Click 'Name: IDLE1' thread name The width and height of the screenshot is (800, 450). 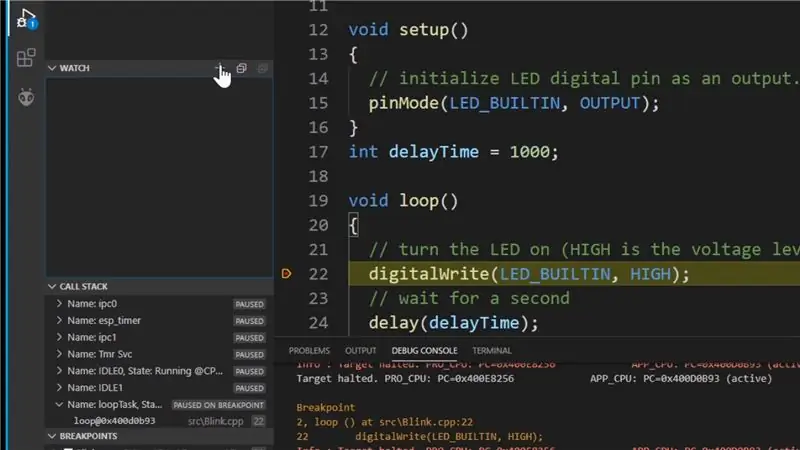coord(95,388)
